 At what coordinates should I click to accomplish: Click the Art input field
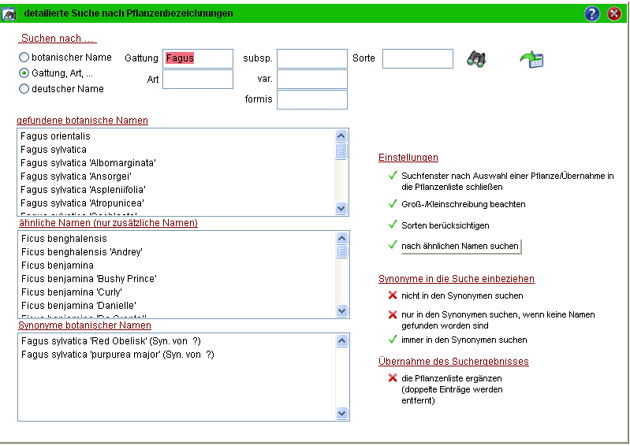[198, 79]
